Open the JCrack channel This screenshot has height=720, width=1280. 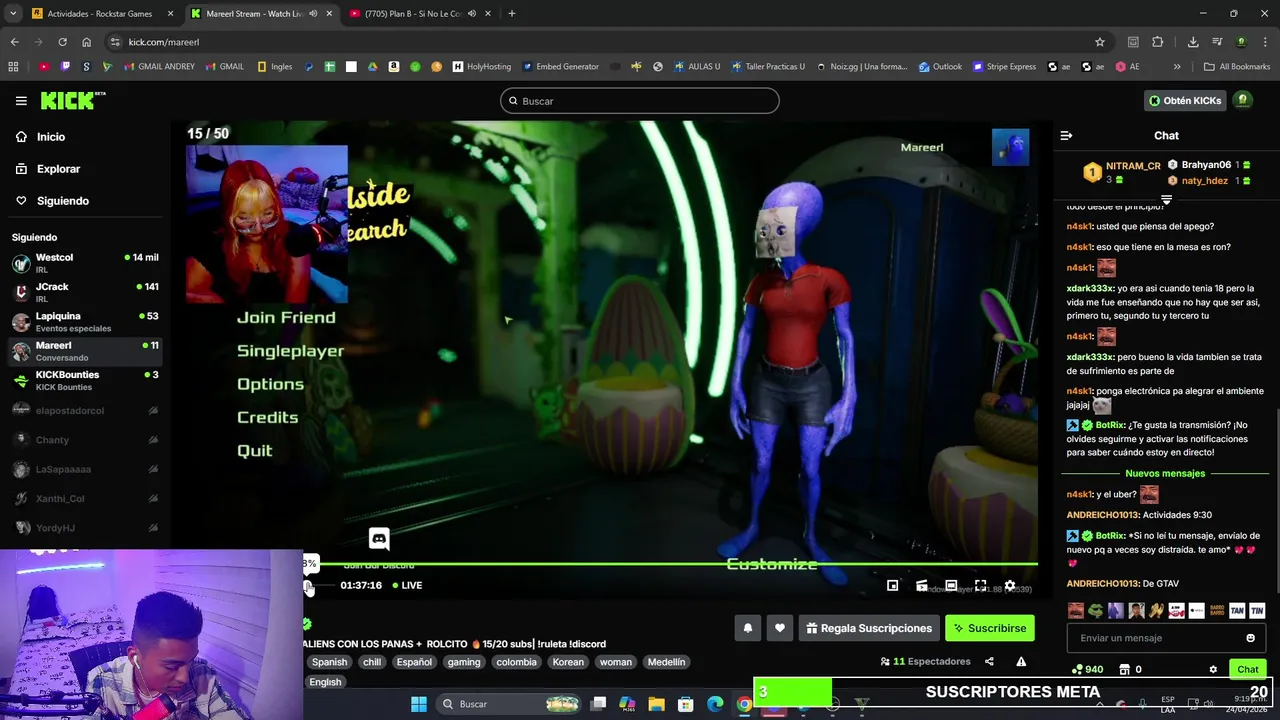[85, 293]
